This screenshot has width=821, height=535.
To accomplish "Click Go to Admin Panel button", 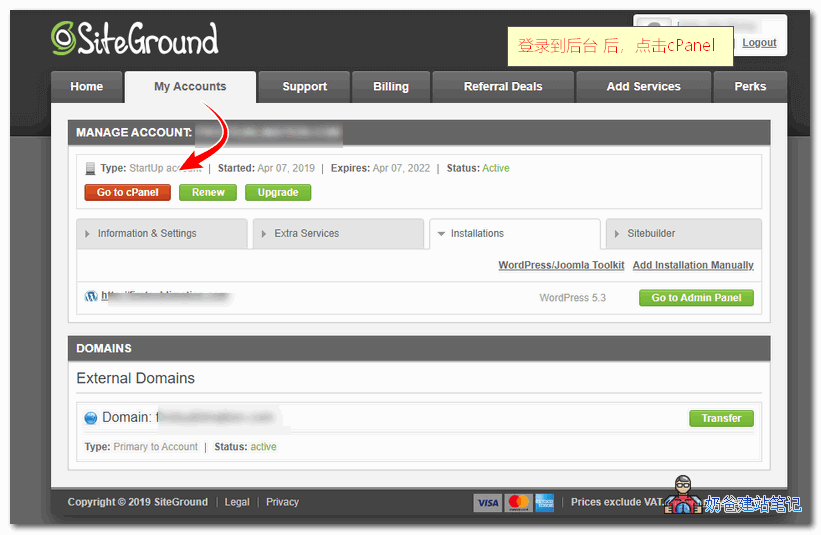I will click(696, 298).
